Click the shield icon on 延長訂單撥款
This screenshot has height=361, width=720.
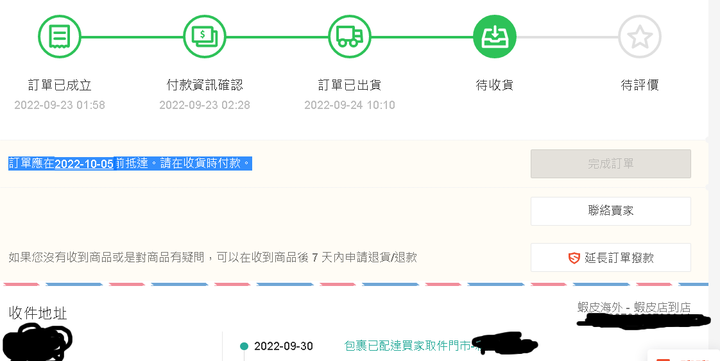pos(574,258)
